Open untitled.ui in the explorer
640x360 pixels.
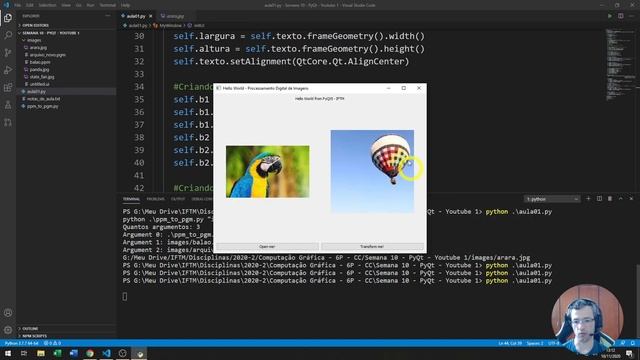tap(39, 84)
